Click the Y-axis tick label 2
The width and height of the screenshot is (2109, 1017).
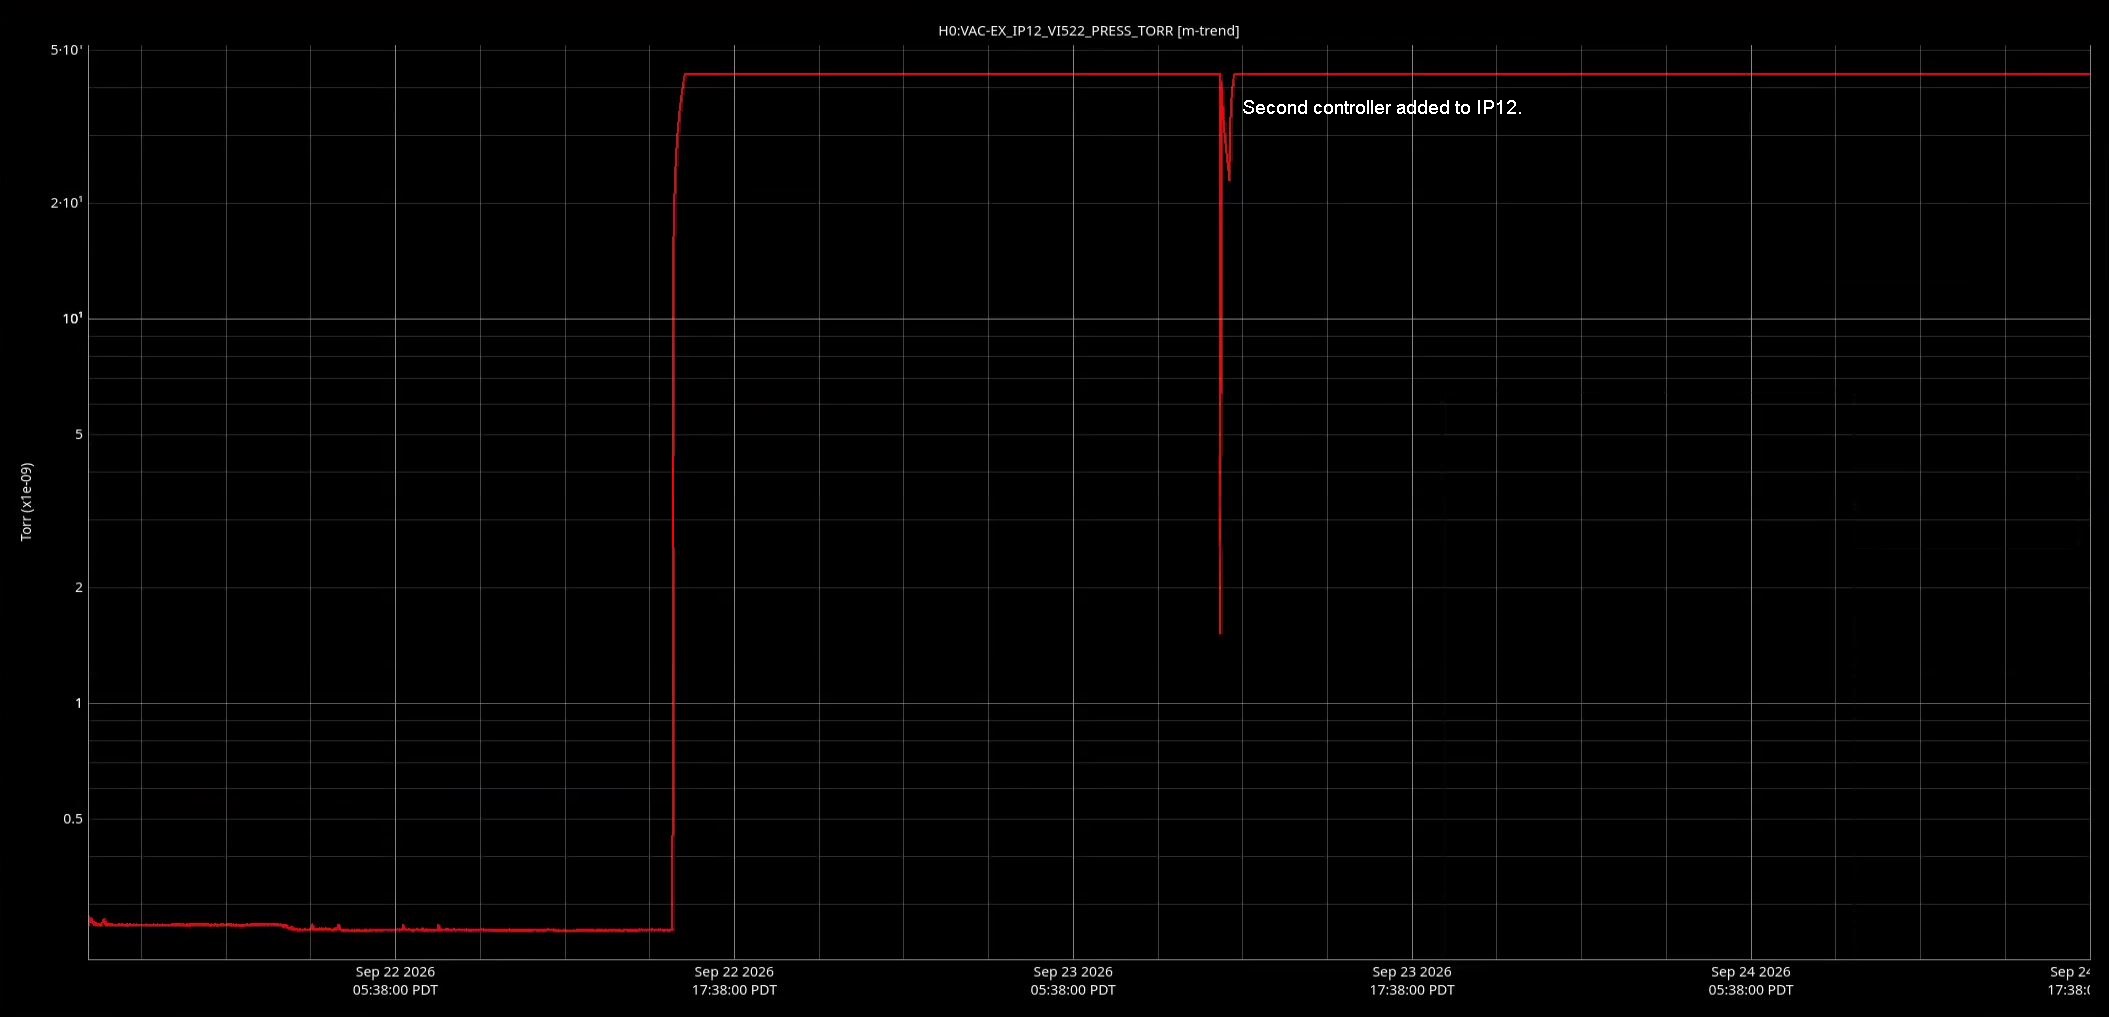79,587
